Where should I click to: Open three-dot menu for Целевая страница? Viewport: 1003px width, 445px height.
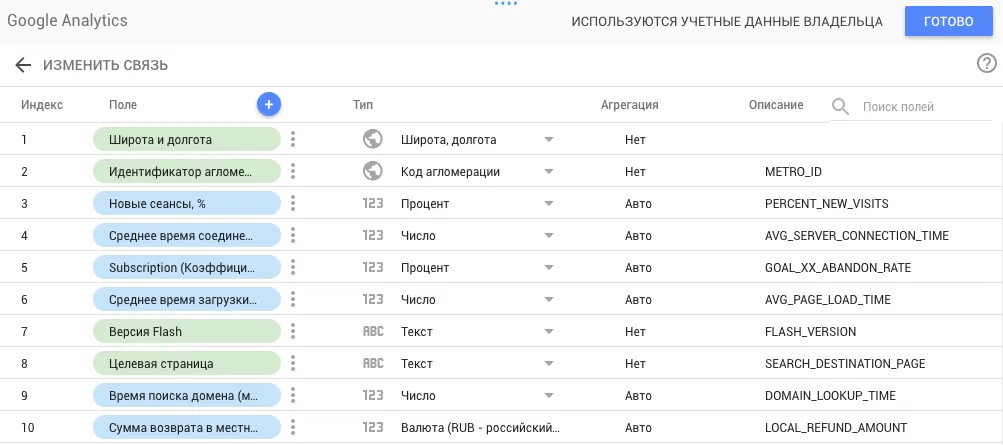[x=293, y=363]
